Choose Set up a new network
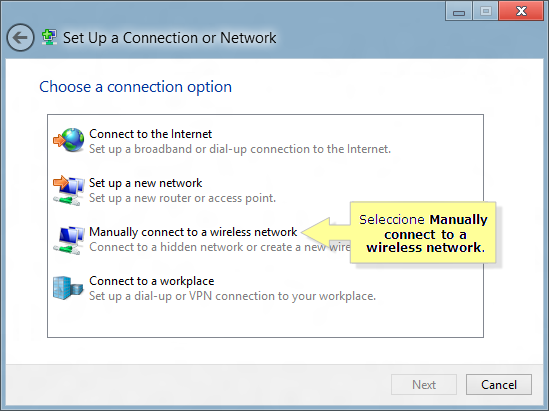The height and width of the screenshot is (412, 549). (x=145, y=183)
